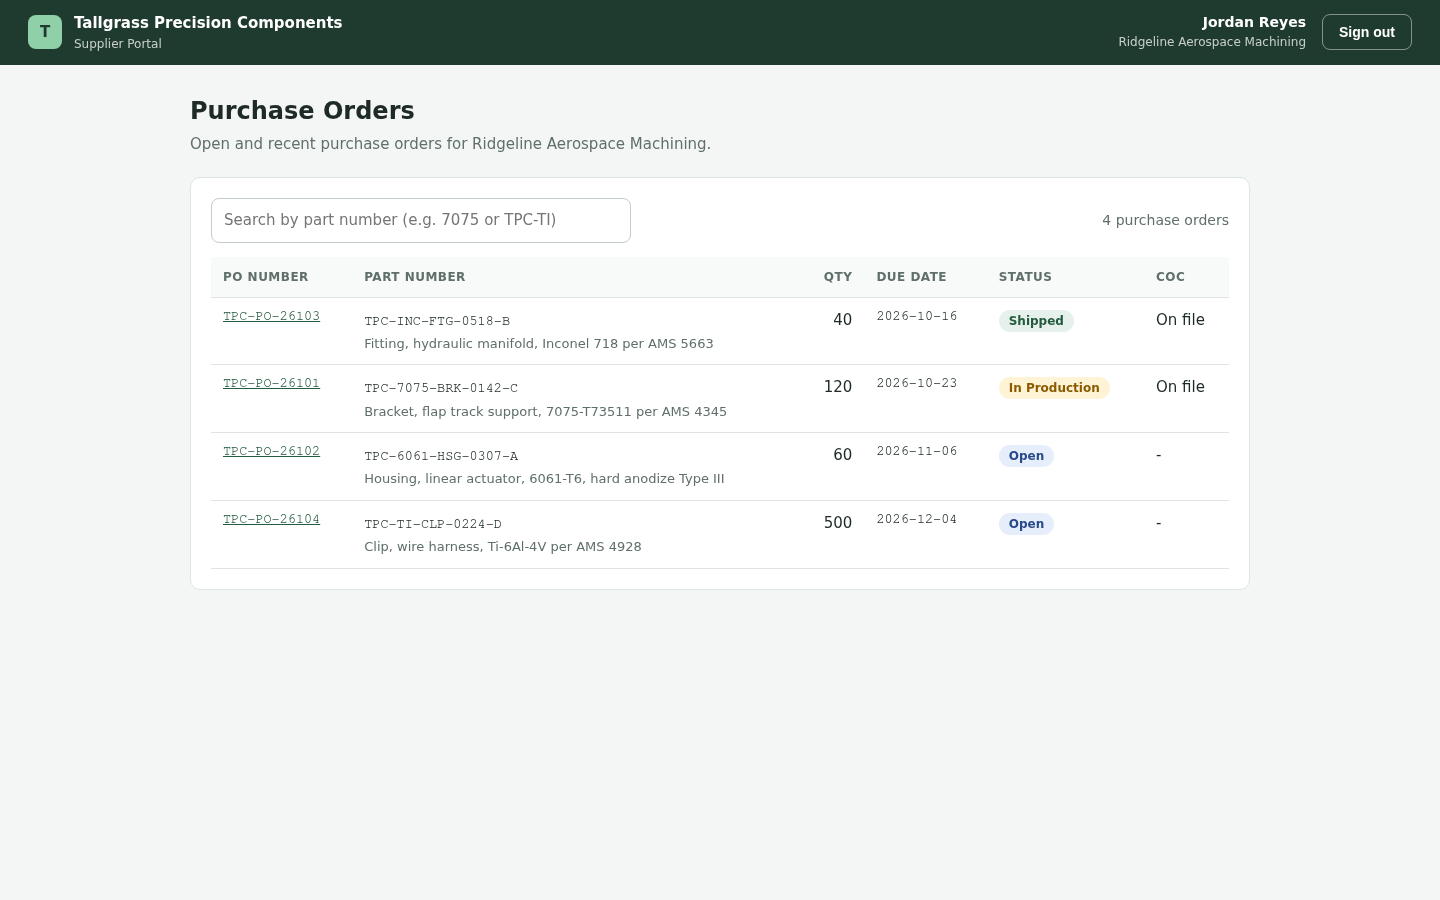The width and height of the screenshot is (1440, 900).
Task: Click the flap track support bracket description
Action: (x=546, y=412)
